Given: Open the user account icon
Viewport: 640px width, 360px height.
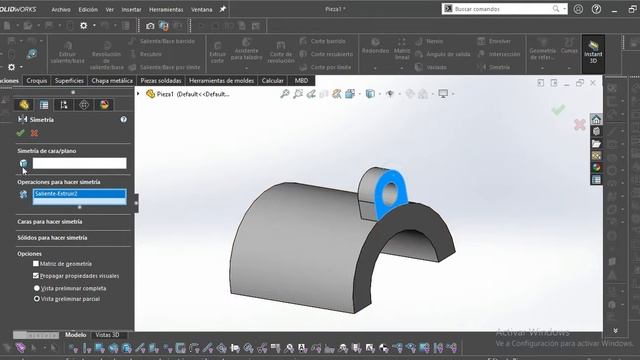Looking at the screenshot, I should [x=578, y=9].
